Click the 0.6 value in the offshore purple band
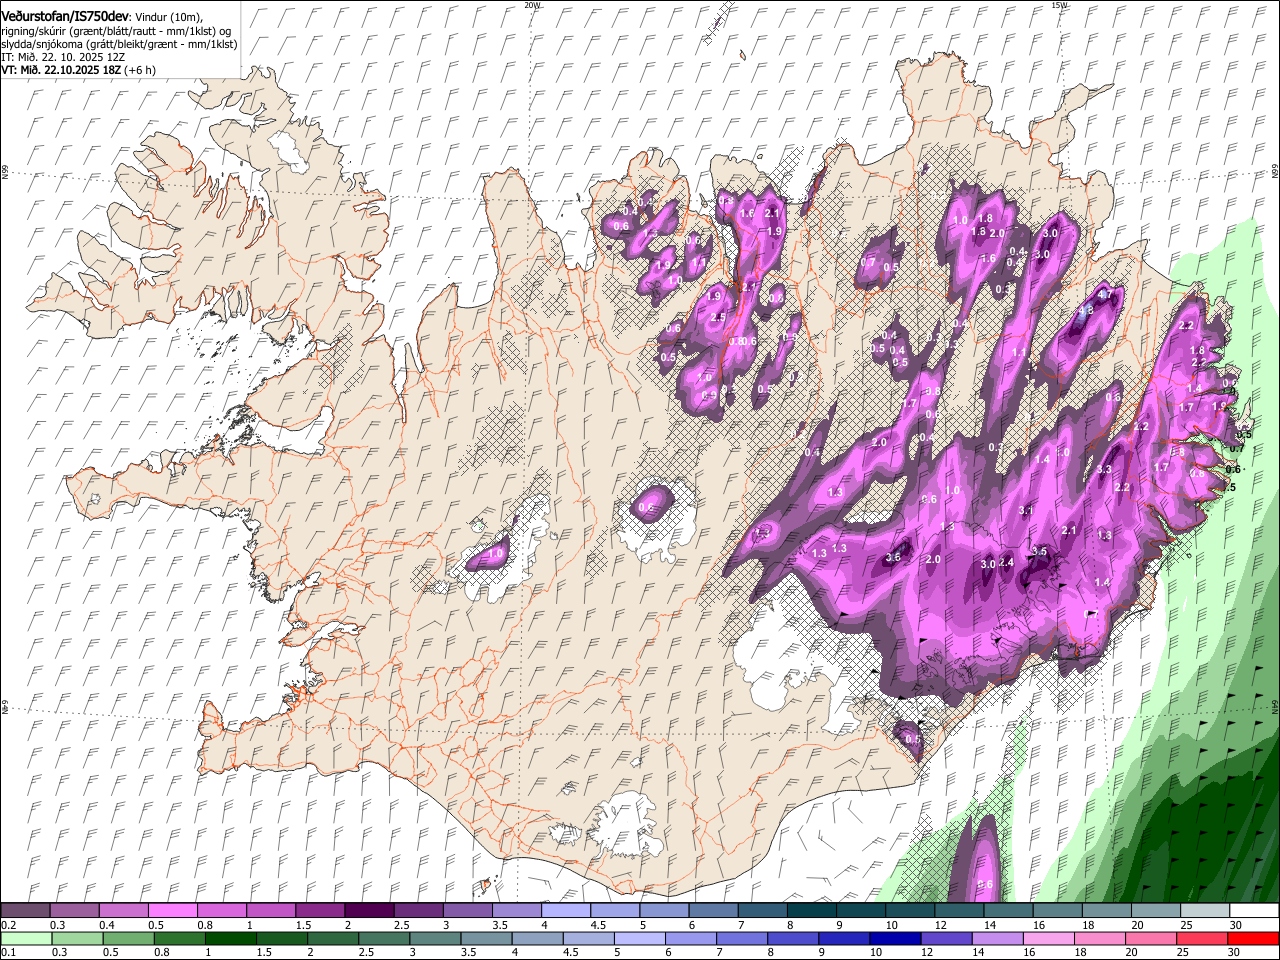This screenshot has height=960, width=1280. coord(985,884)
